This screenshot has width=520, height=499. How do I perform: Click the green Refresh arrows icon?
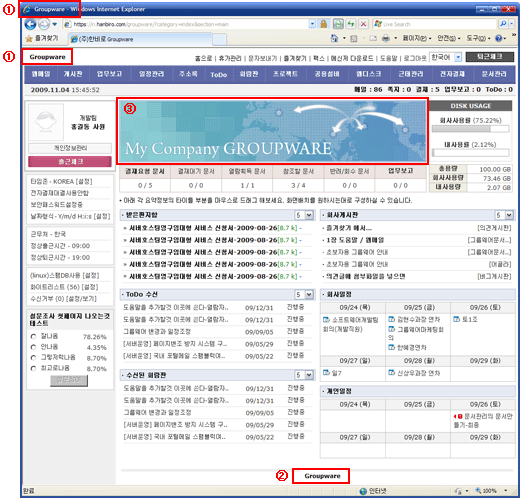pyautogui.click(x=351, y=24)
